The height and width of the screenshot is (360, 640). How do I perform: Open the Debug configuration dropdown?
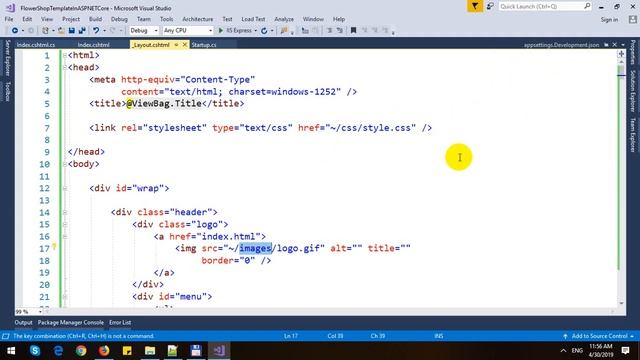click(143, 31)
